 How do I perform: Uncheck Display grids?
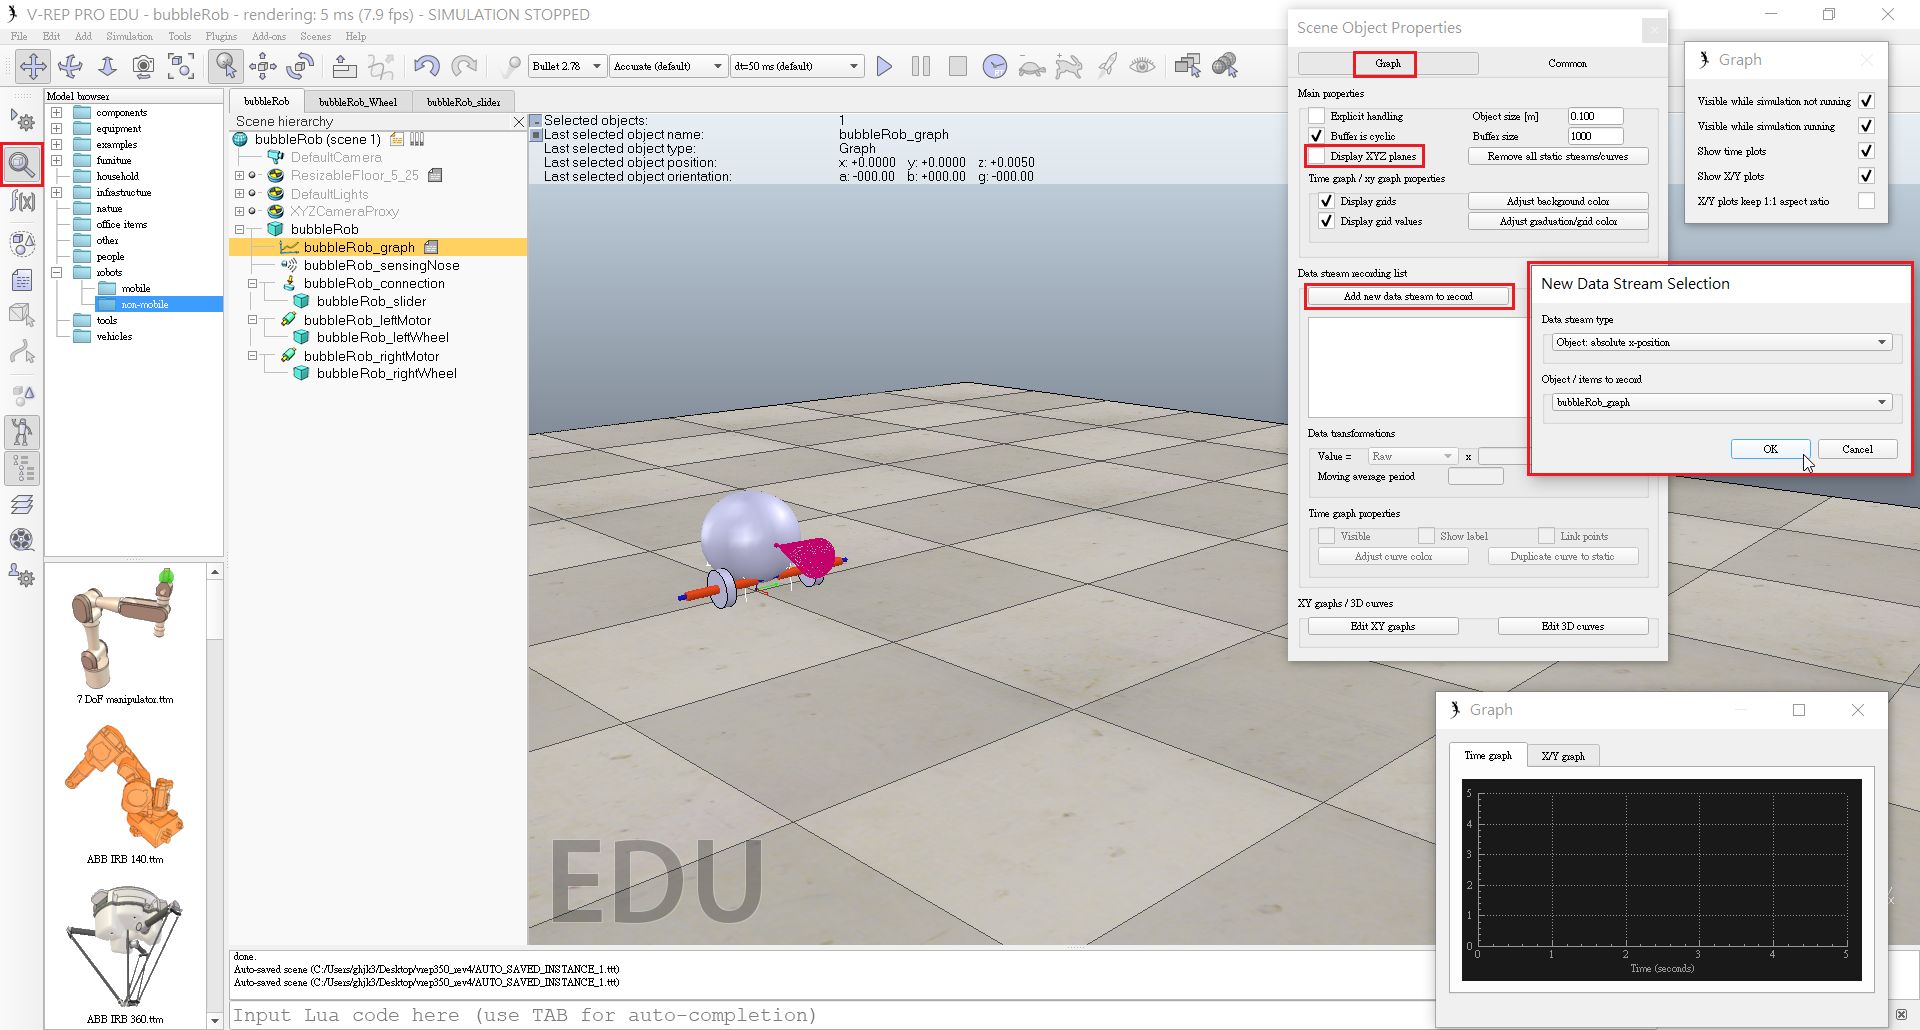pyautogui.click(x=1327, y=201)
